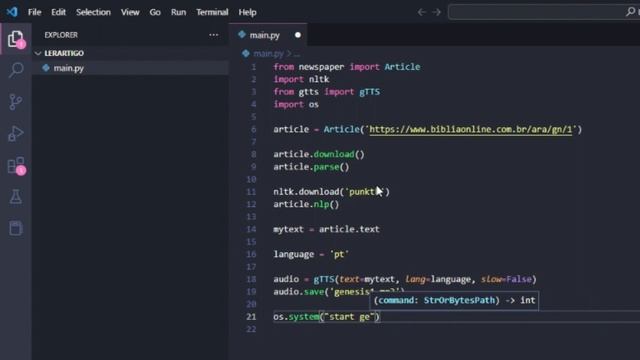
Task: Click 'os.system("start ge")' line
Action: point(327,317)
